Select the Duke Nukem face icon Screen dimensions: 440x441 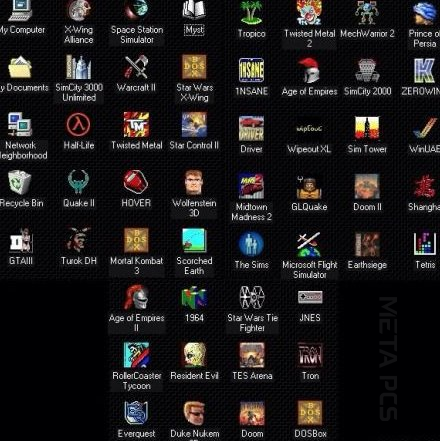194,413
